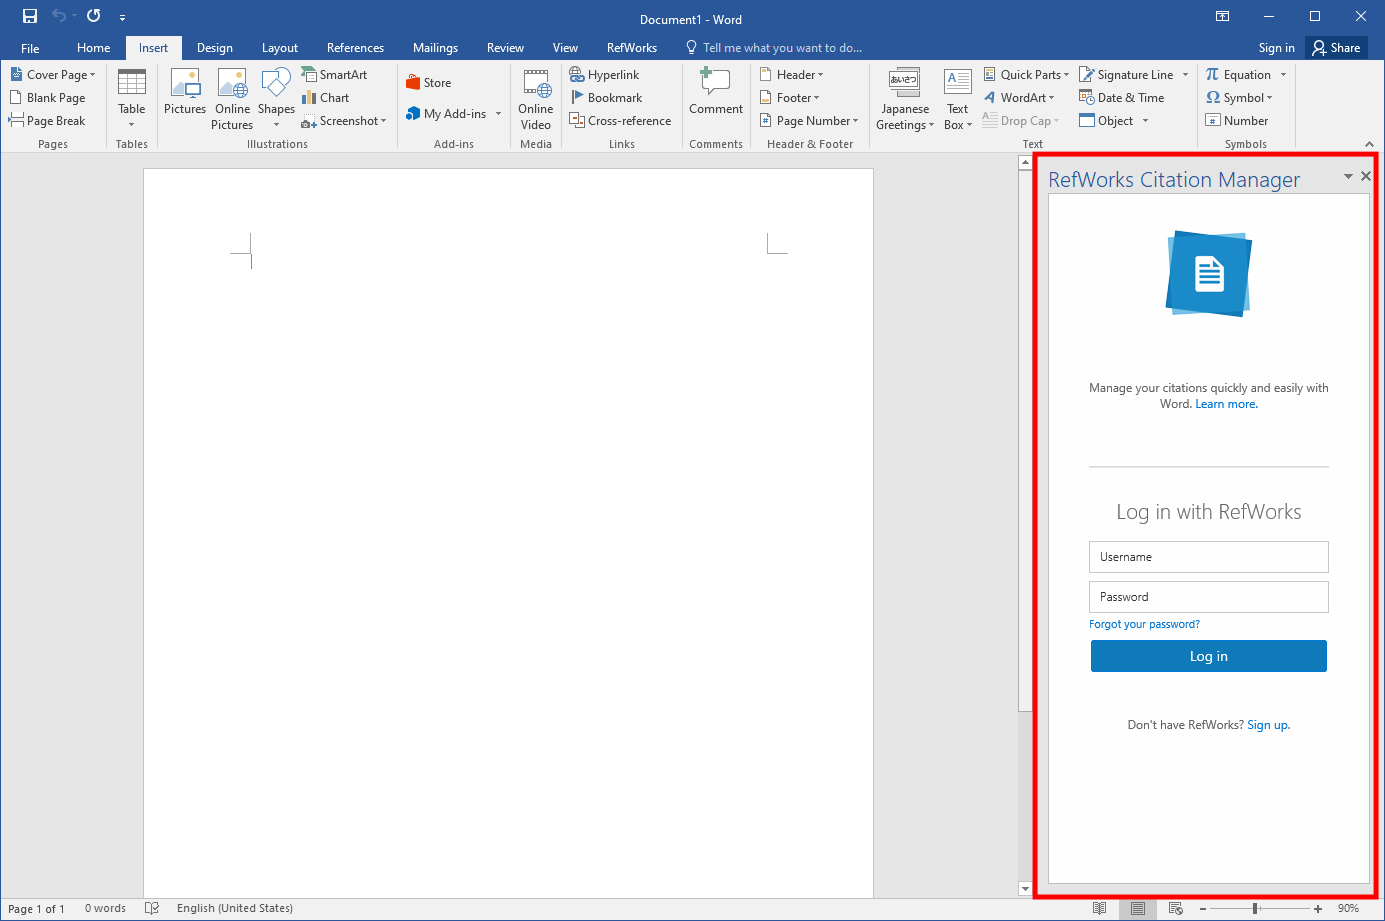Switch to the Review tab

click(x=505, y=48)
